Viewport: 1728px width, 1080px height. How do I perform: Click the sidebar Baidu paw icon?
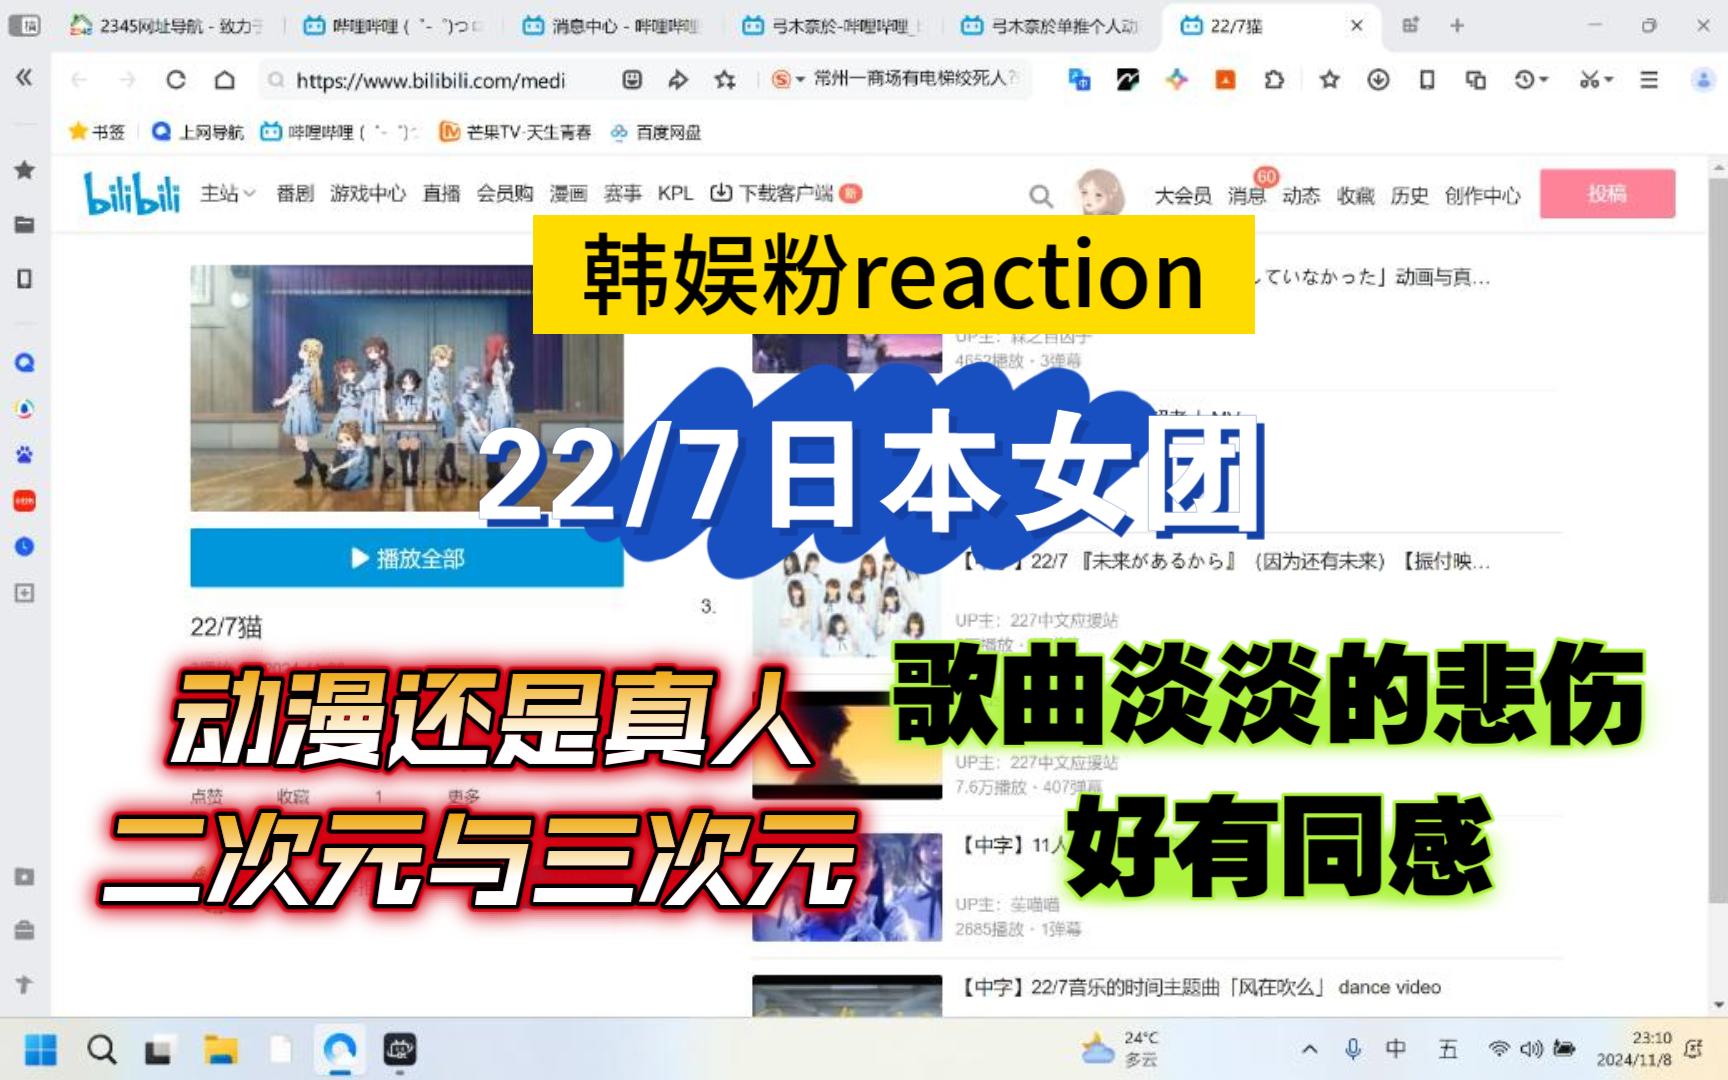(24, 455)
